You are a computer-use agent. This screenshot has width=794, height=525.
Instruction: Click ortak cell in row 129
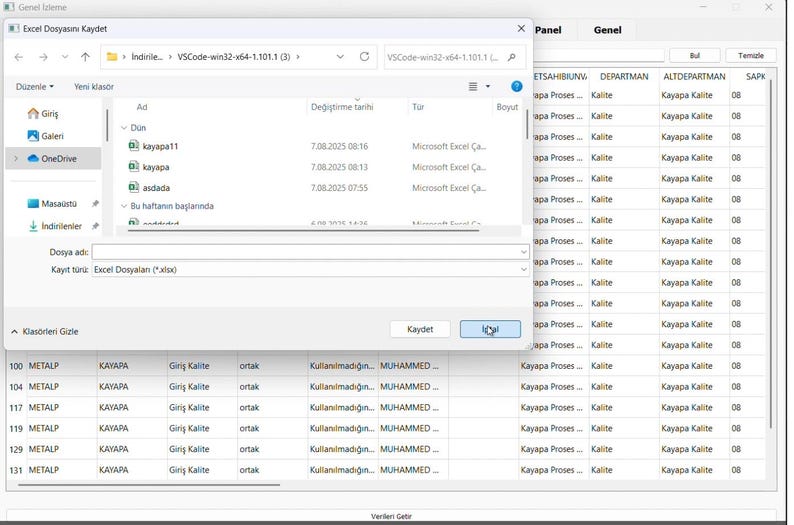(x=272, y=449)
